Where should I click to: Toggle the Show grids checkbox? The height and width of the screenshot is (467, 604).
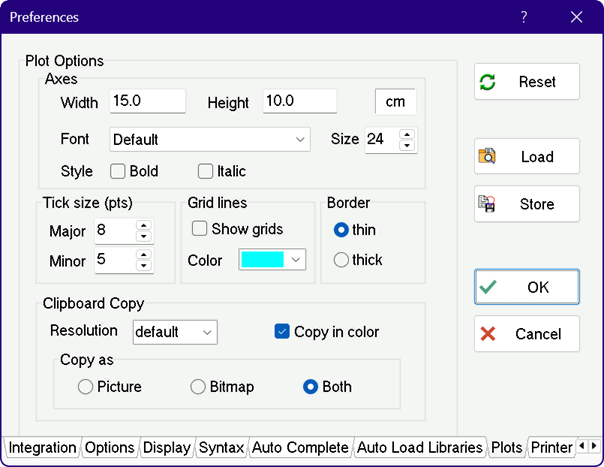200,229
